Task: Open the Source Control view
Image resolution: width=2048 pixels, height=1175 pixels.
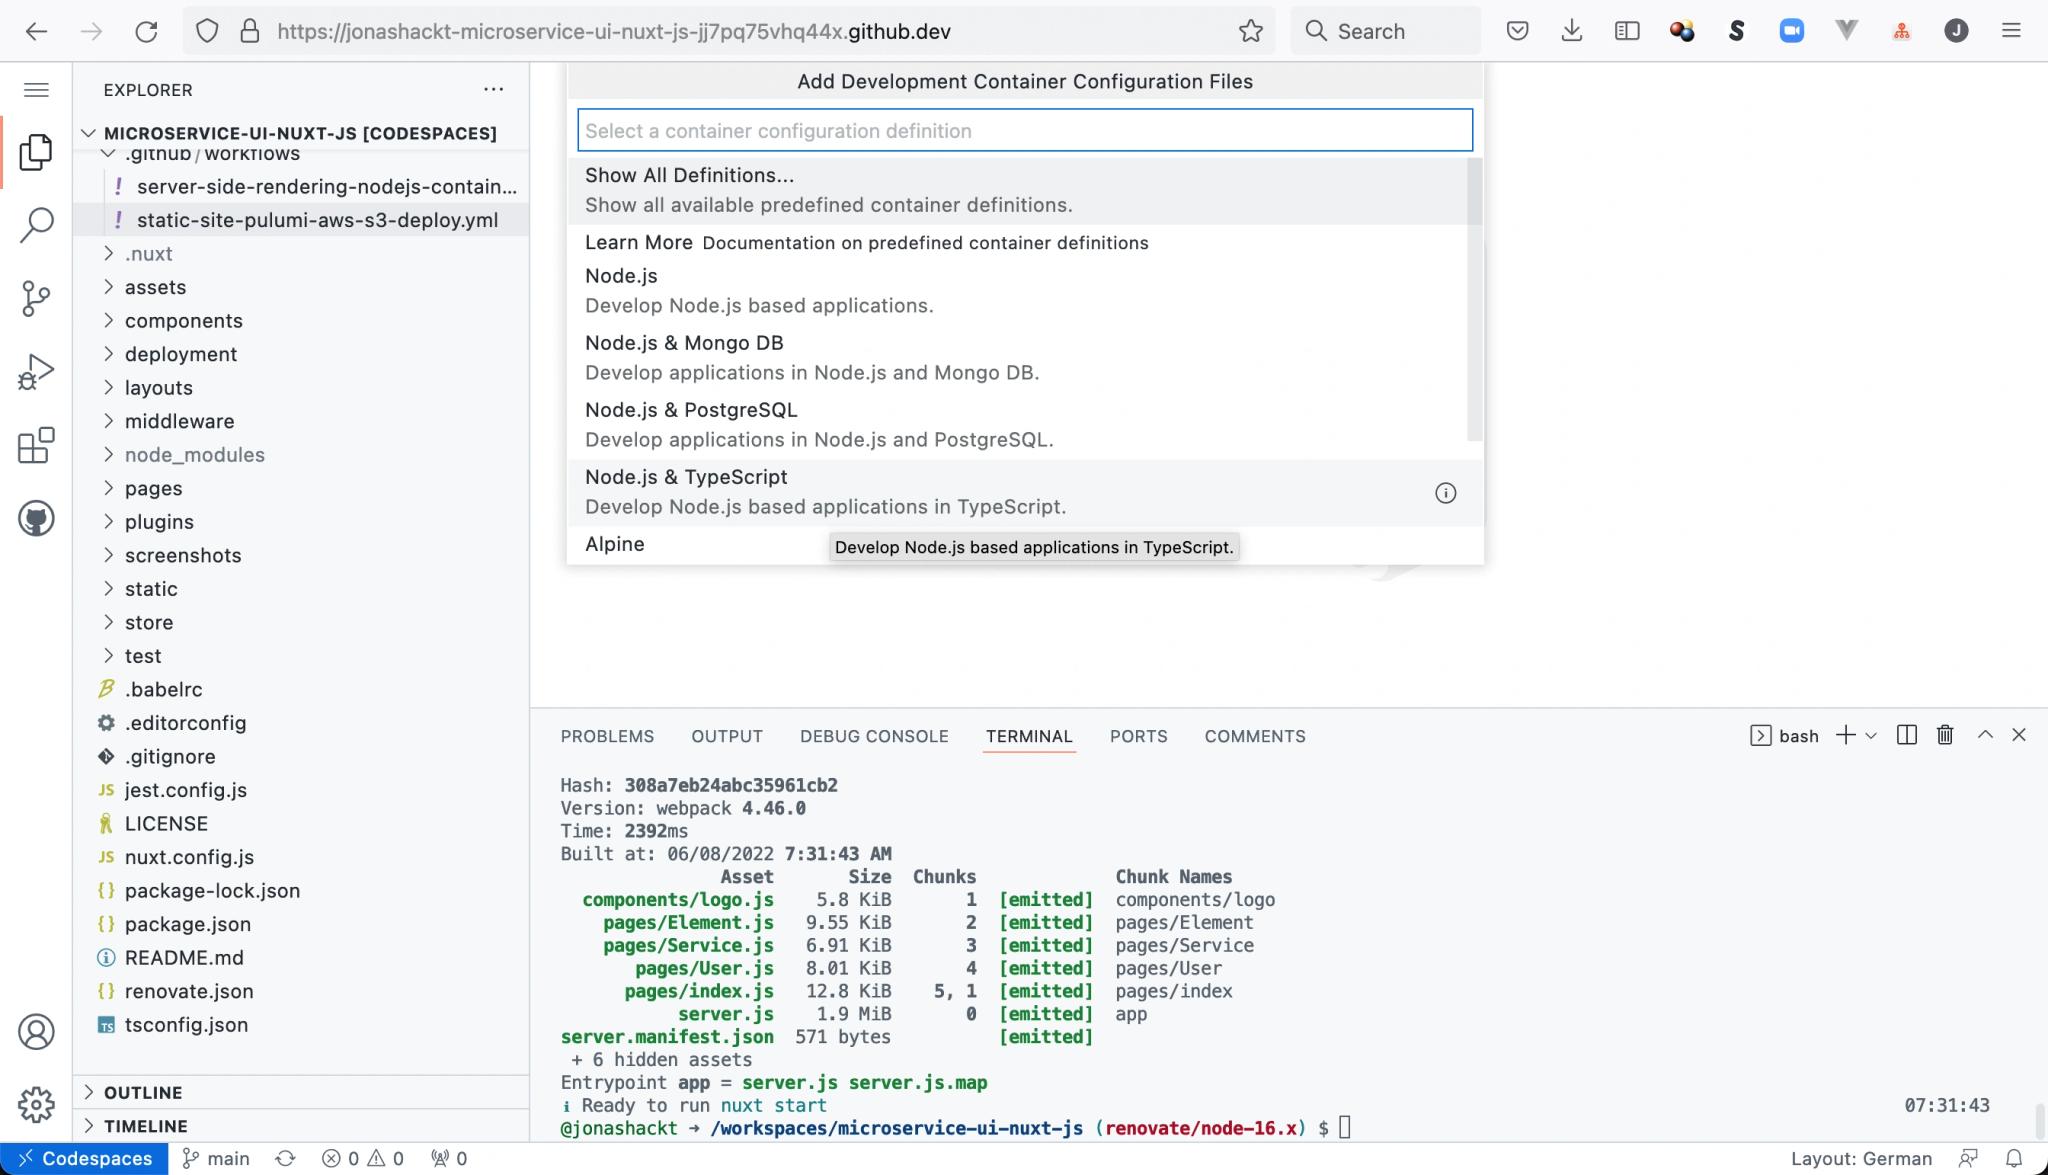Action: (37, 298)
